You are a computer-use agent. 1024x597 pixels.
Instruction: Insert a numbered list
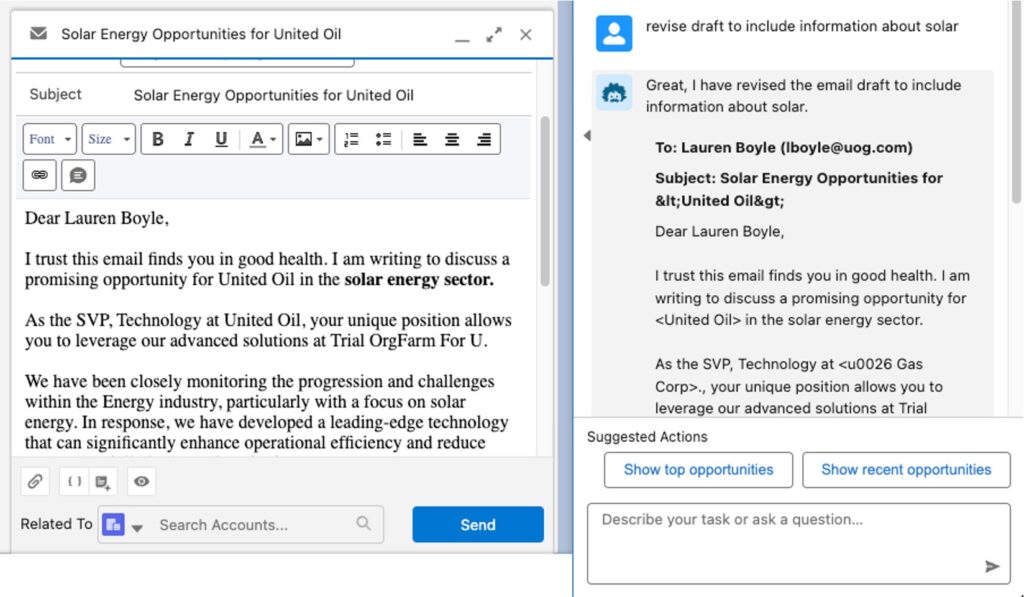tap(351, 139)
